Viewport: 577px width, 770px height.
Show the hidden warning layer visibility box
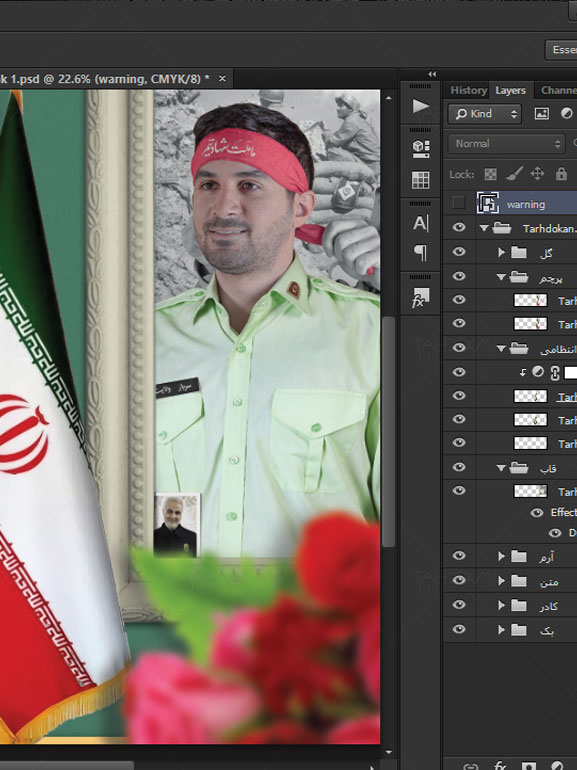click(x=459, y=202)
